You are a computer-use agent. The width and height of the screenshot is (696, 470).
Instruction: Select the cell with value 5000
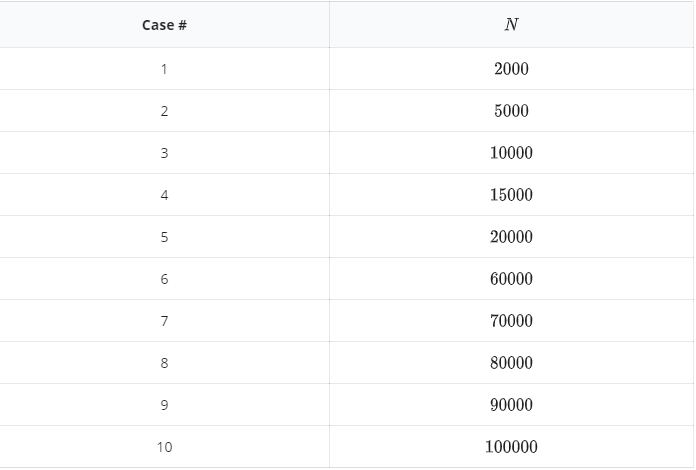[x=511, y=111]
